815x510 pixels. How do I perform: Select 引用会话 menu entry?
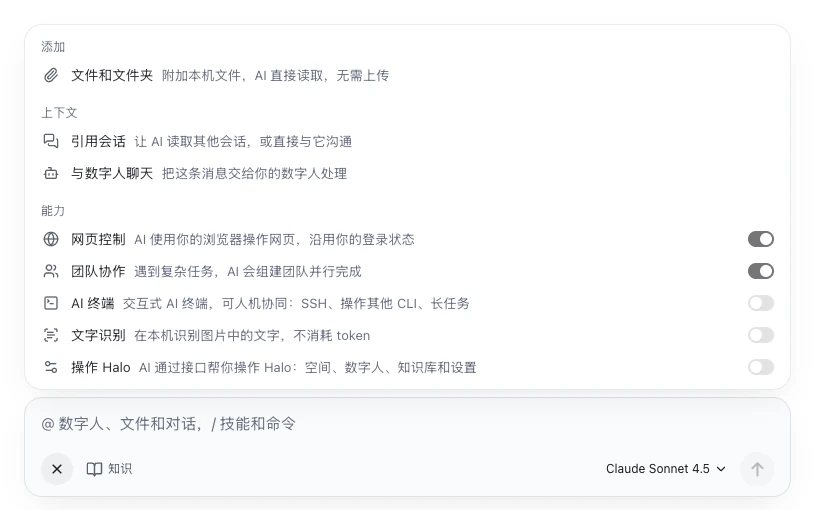click(408, 141)
